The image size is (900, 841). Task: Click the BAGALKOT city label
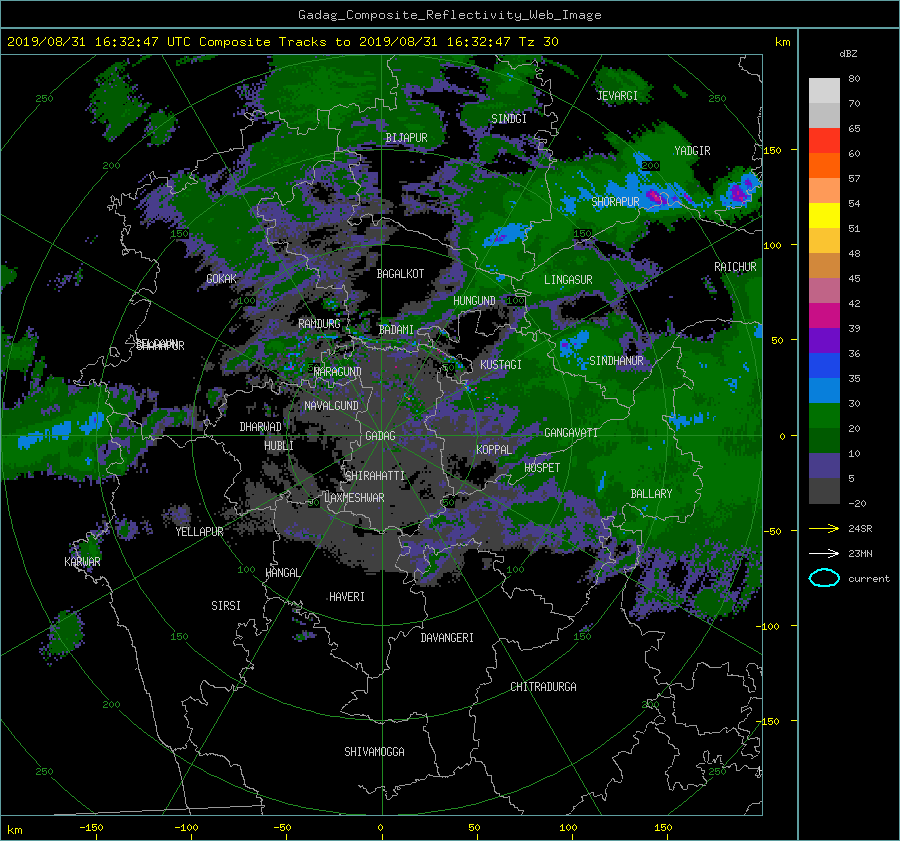click(x=400, y=274)
